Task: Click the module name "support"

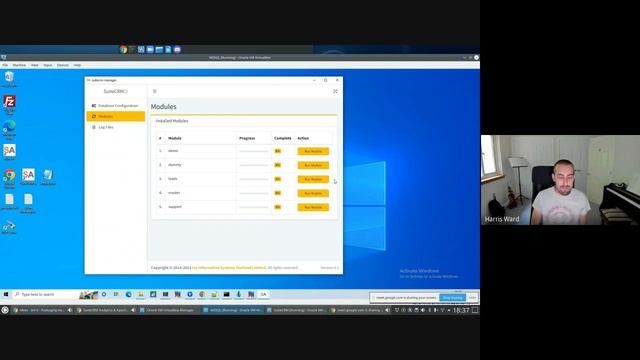Action: (175, 207)
